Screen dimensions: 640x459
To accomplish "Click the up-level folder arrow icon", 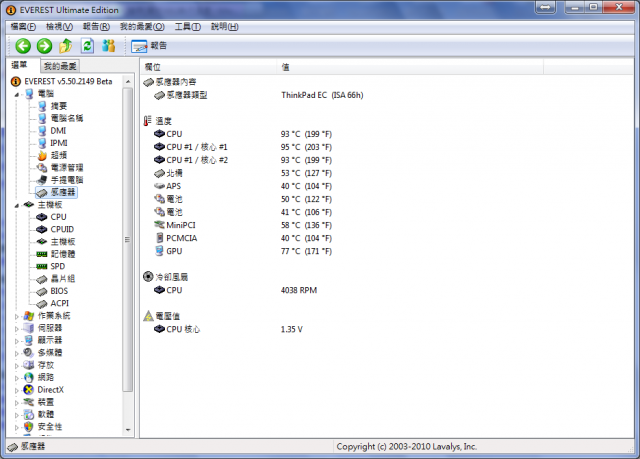I will (x=66, y=46).
